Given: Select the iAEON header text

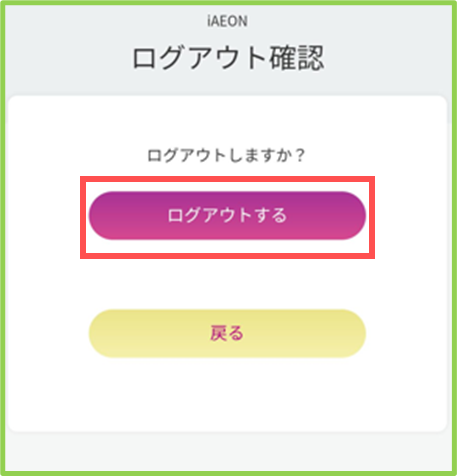Looking at the screenshot, I should coord(227,21).
